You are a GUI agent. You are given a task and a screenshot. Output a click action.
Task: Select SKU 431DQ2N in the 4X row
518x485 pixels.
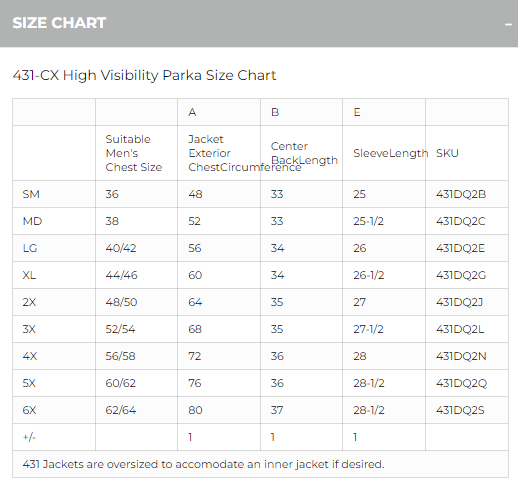point(461,356)
